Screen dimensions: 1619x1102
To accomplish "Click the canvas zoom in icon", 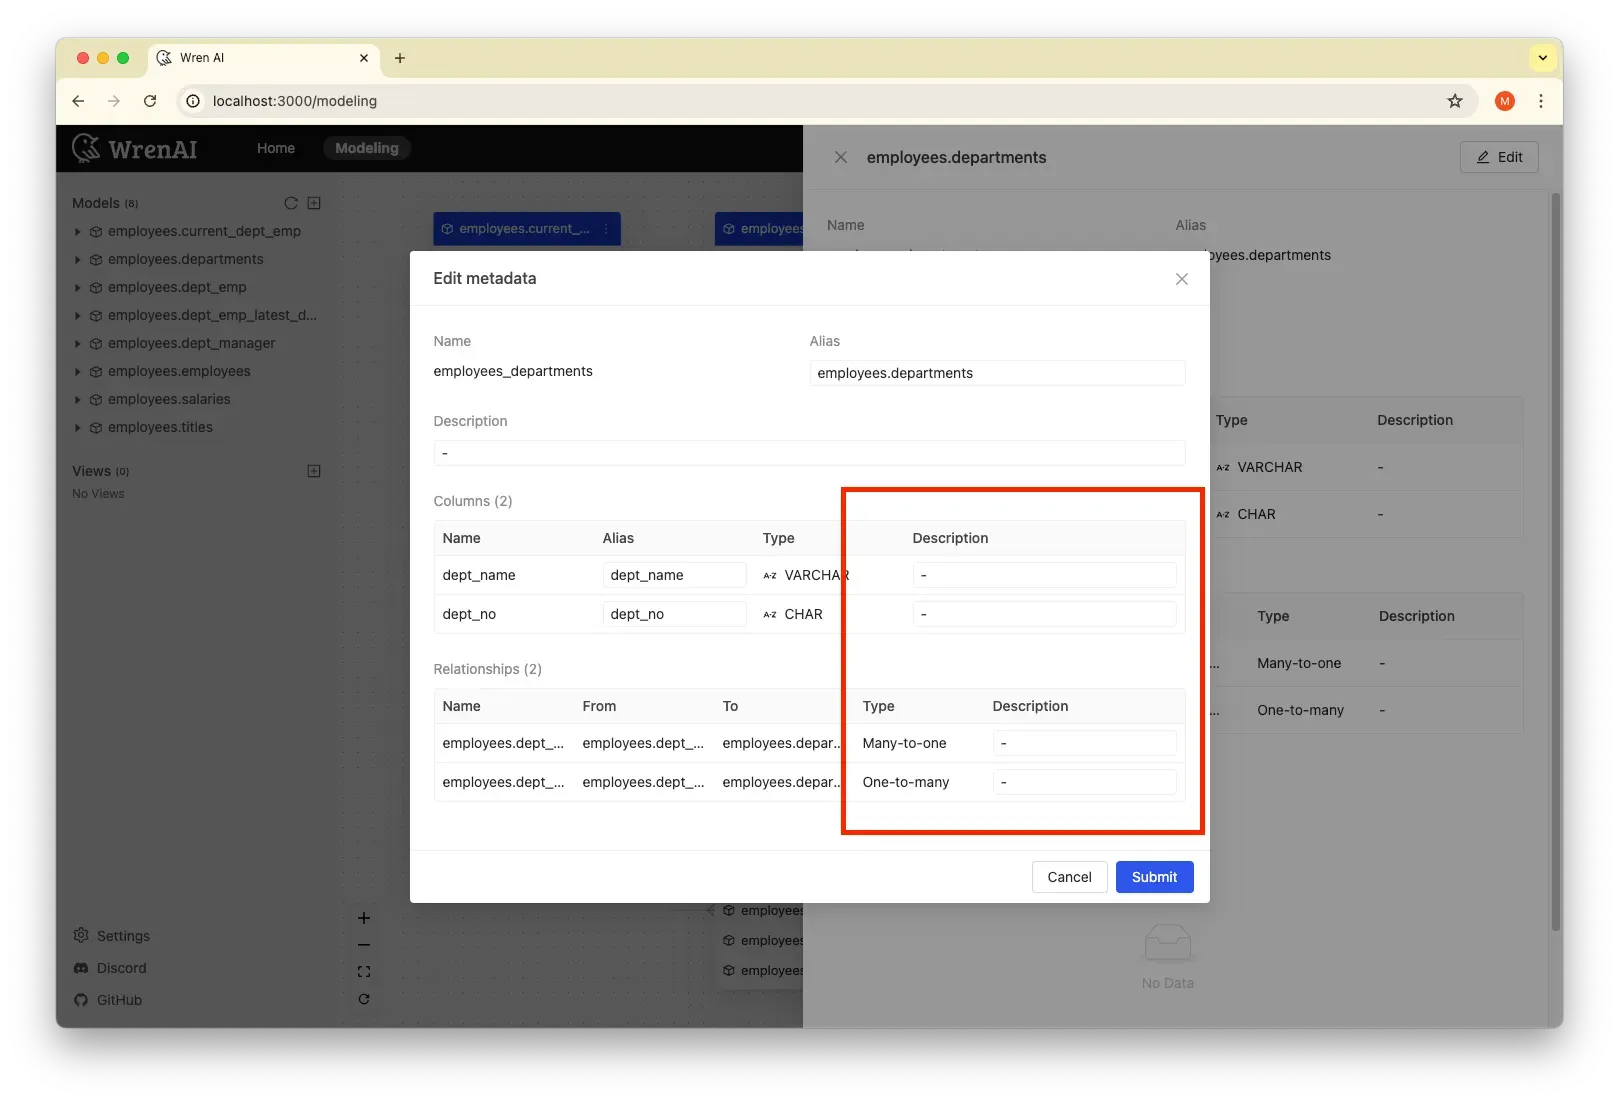I will point(364,918).
